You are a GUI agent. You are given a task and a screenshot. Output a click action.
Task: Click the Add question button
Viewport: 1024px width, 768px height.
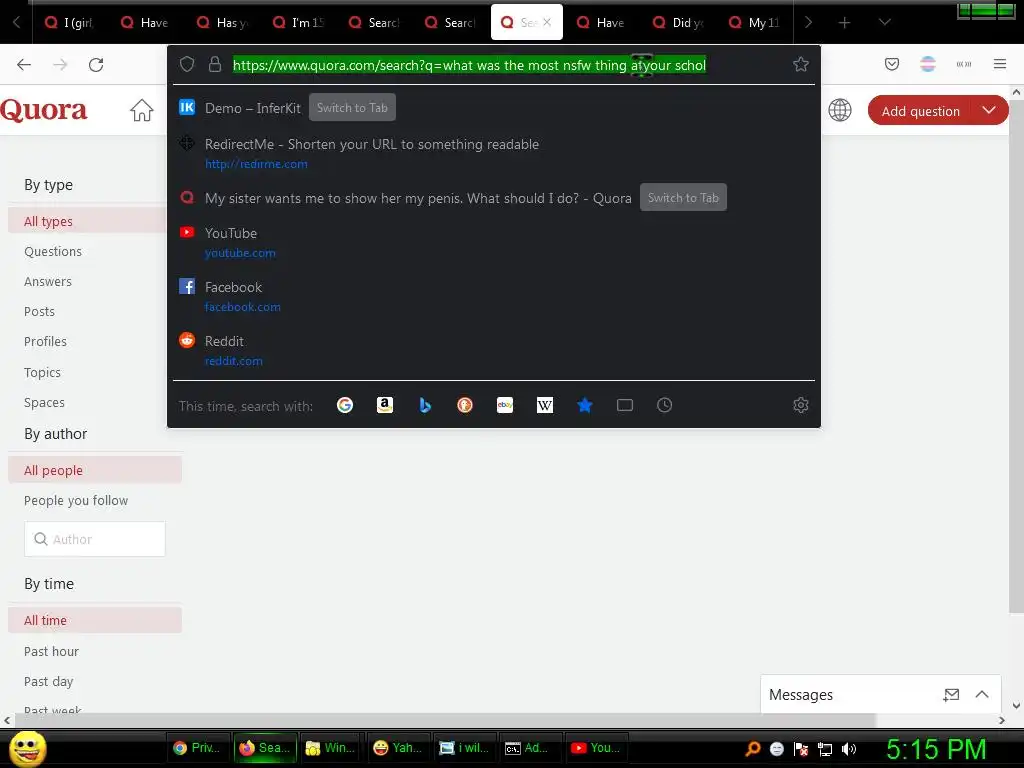pyautogui.click(x=920, y=111)
